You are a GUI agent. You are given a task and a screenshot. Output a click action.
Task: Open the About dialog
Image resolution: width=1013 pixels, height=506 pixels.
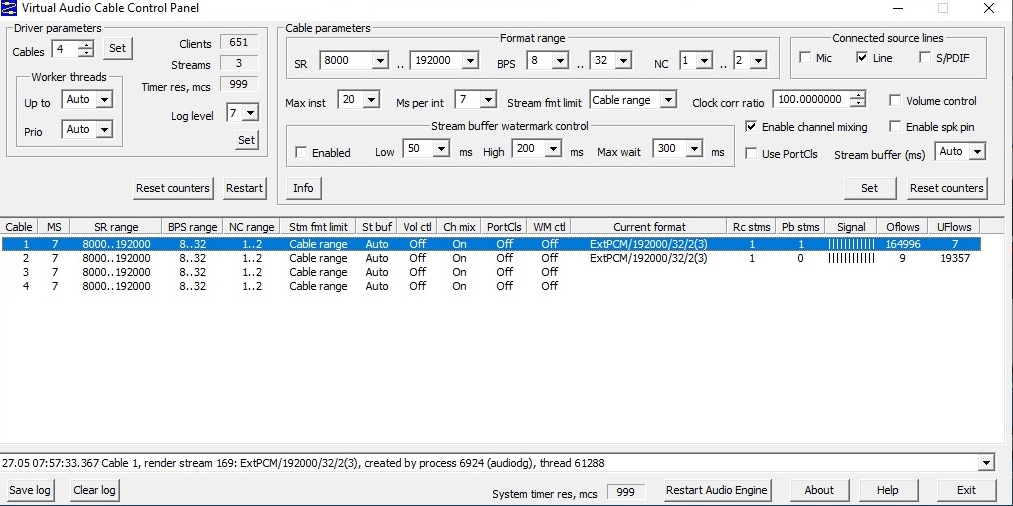pos(819,490)
